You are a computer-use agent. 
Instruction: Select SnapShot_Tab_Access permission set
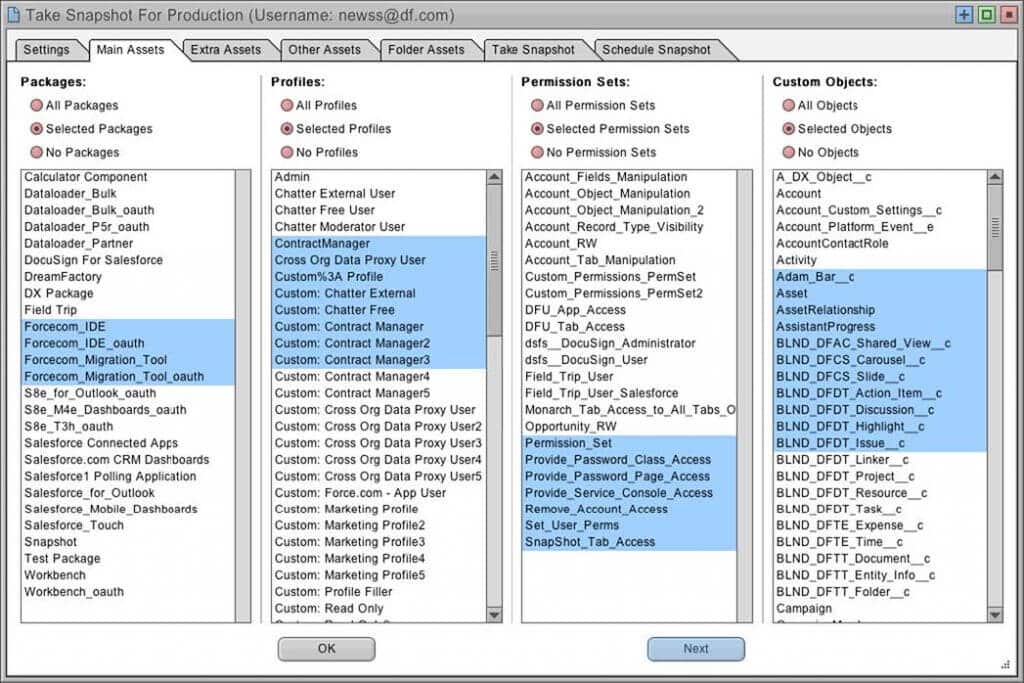pyautogui.click(x=629, y=541)
